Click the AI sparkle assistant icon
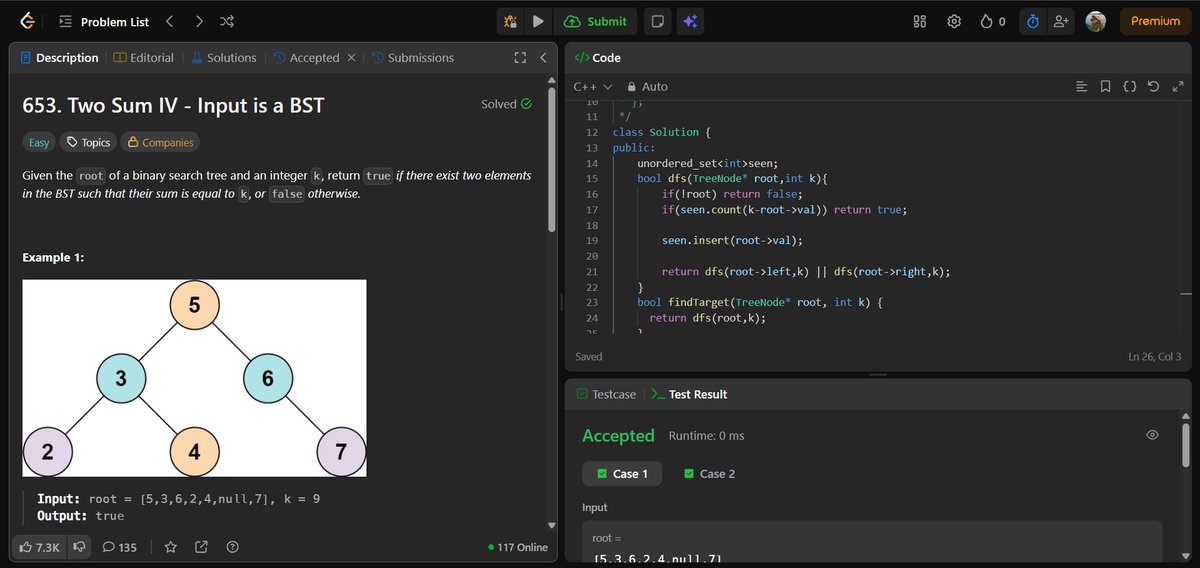The width and height of the screenshot is (1200, 568). (688, 21)
